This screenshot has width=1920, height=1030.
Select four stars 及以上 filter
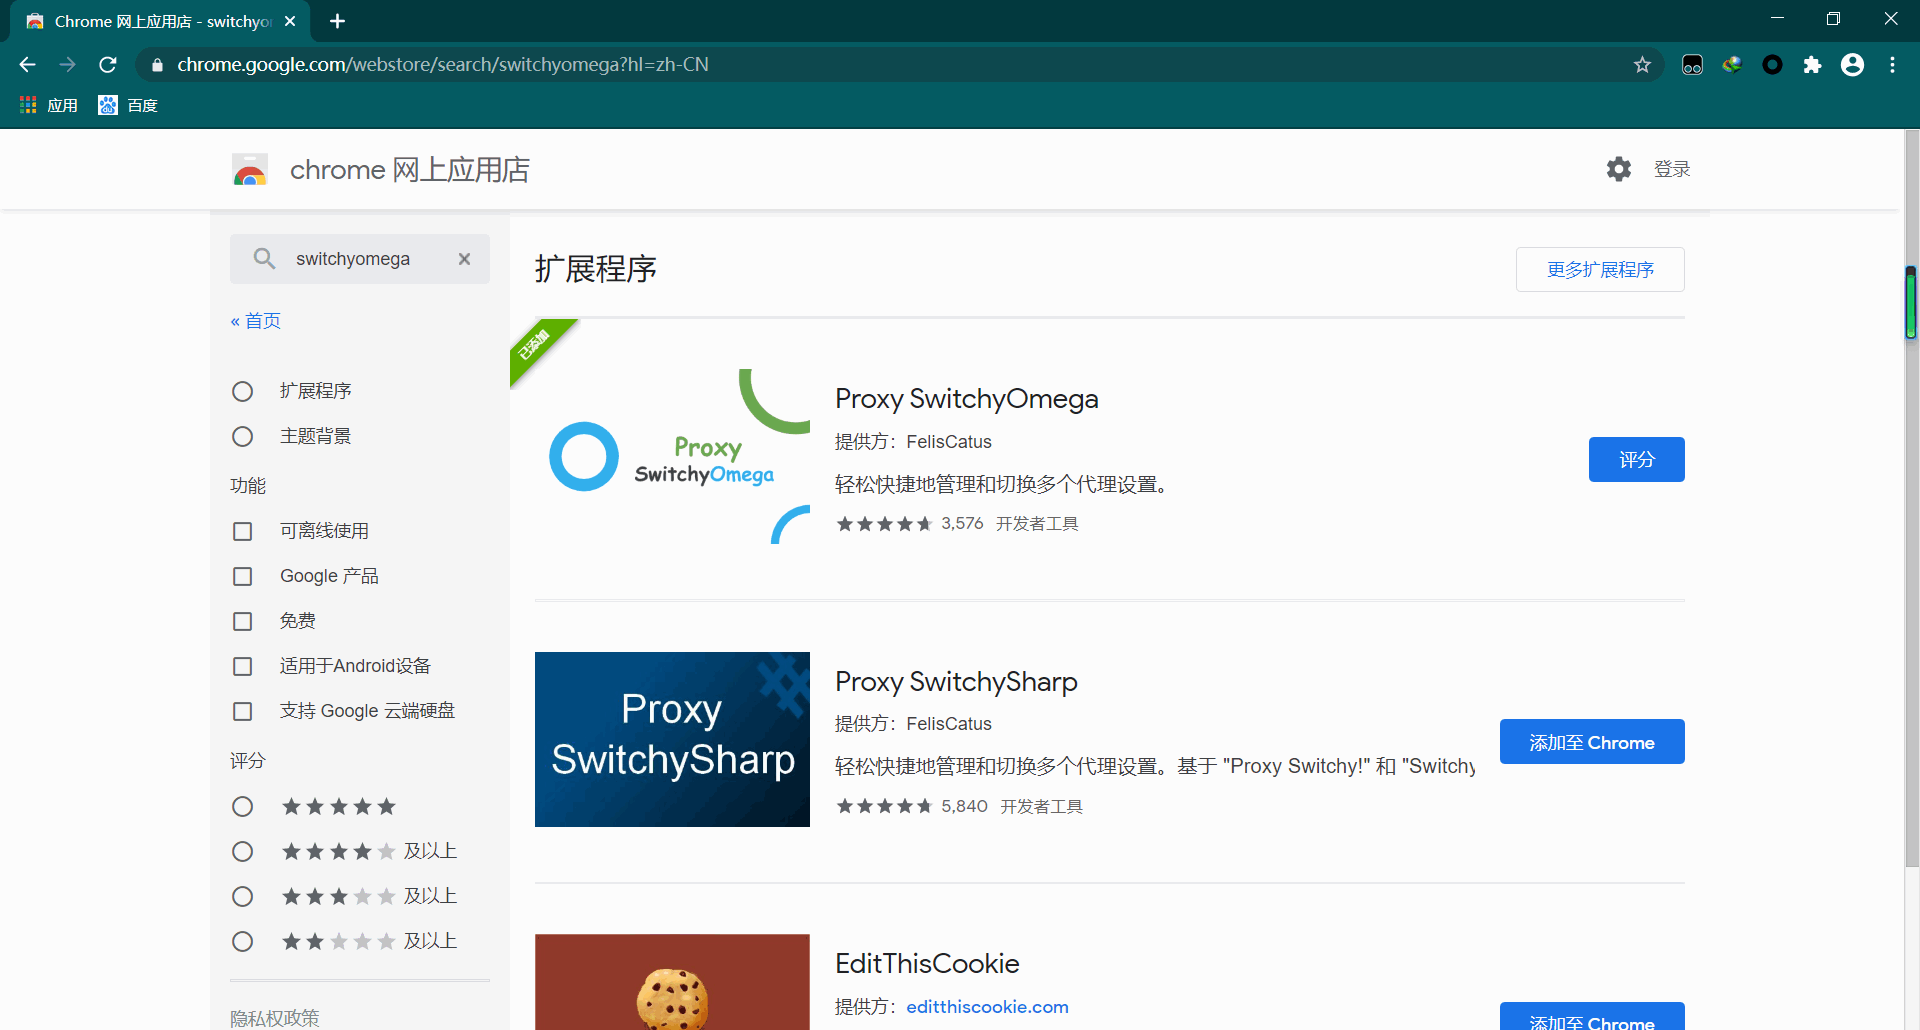point(242,851)
